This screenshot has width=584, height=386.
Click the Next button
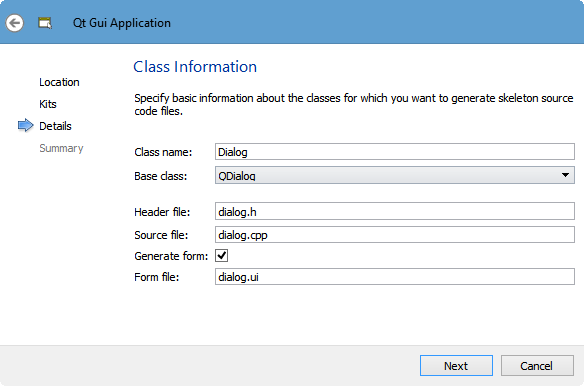point(456,366)
